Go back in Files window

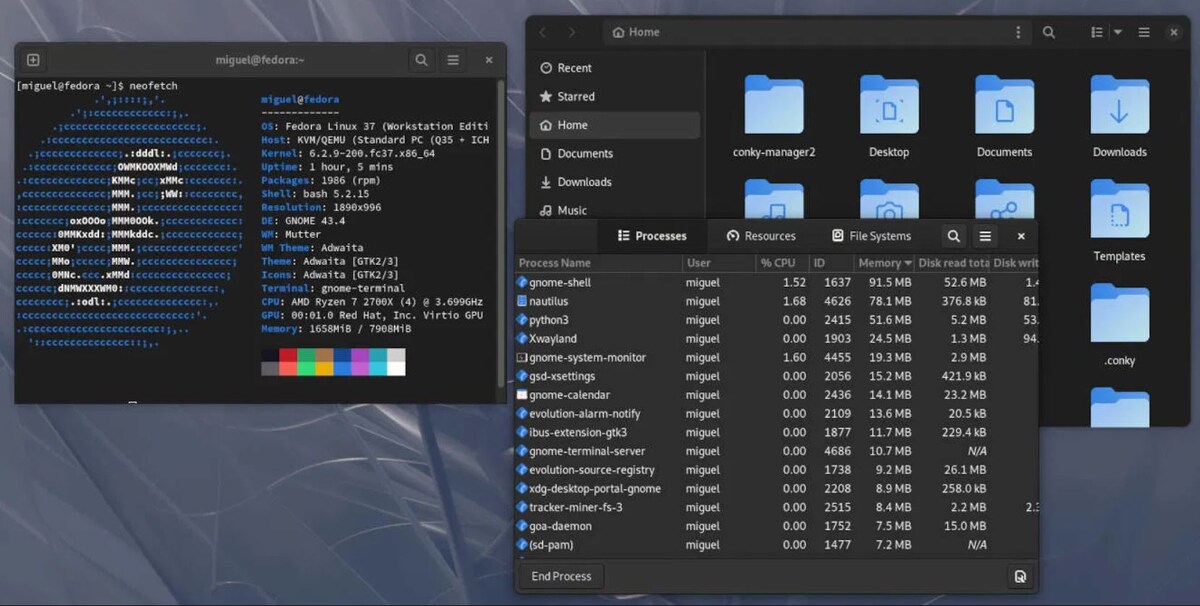point(543,32)
